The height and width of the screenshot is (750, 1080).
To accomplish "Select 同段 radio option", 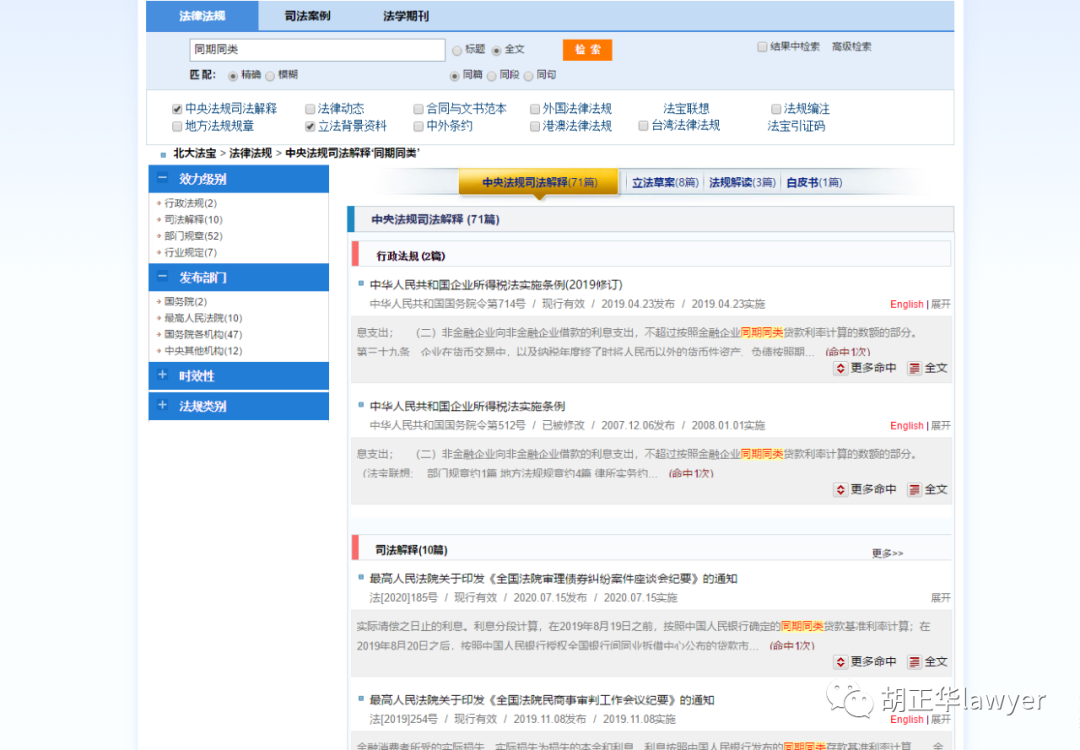I will coord(492,76).
